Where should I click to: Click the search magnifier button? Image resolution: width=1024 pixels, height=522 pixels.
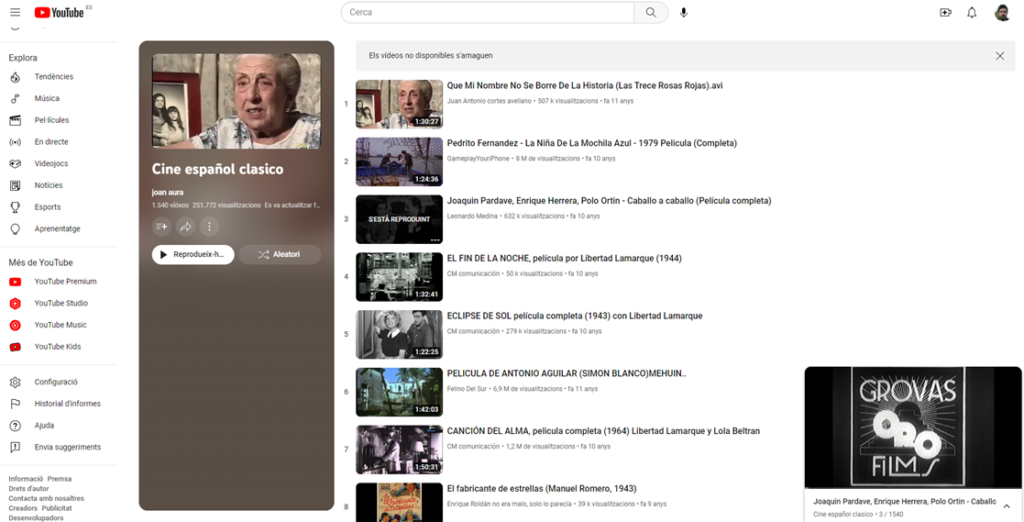tap(651, 12)
